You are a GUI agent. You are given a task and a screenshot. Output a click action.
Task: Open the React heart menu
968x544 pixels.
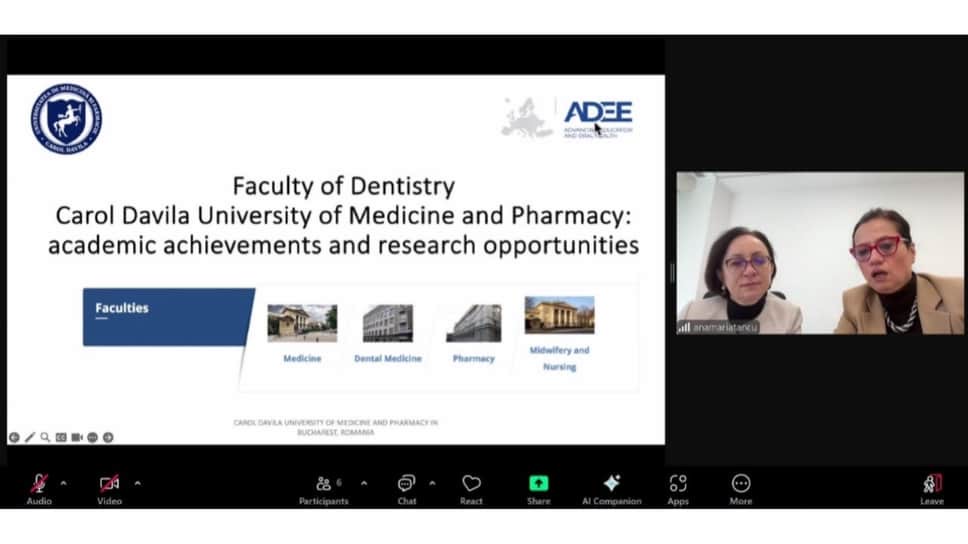(471, 490)
